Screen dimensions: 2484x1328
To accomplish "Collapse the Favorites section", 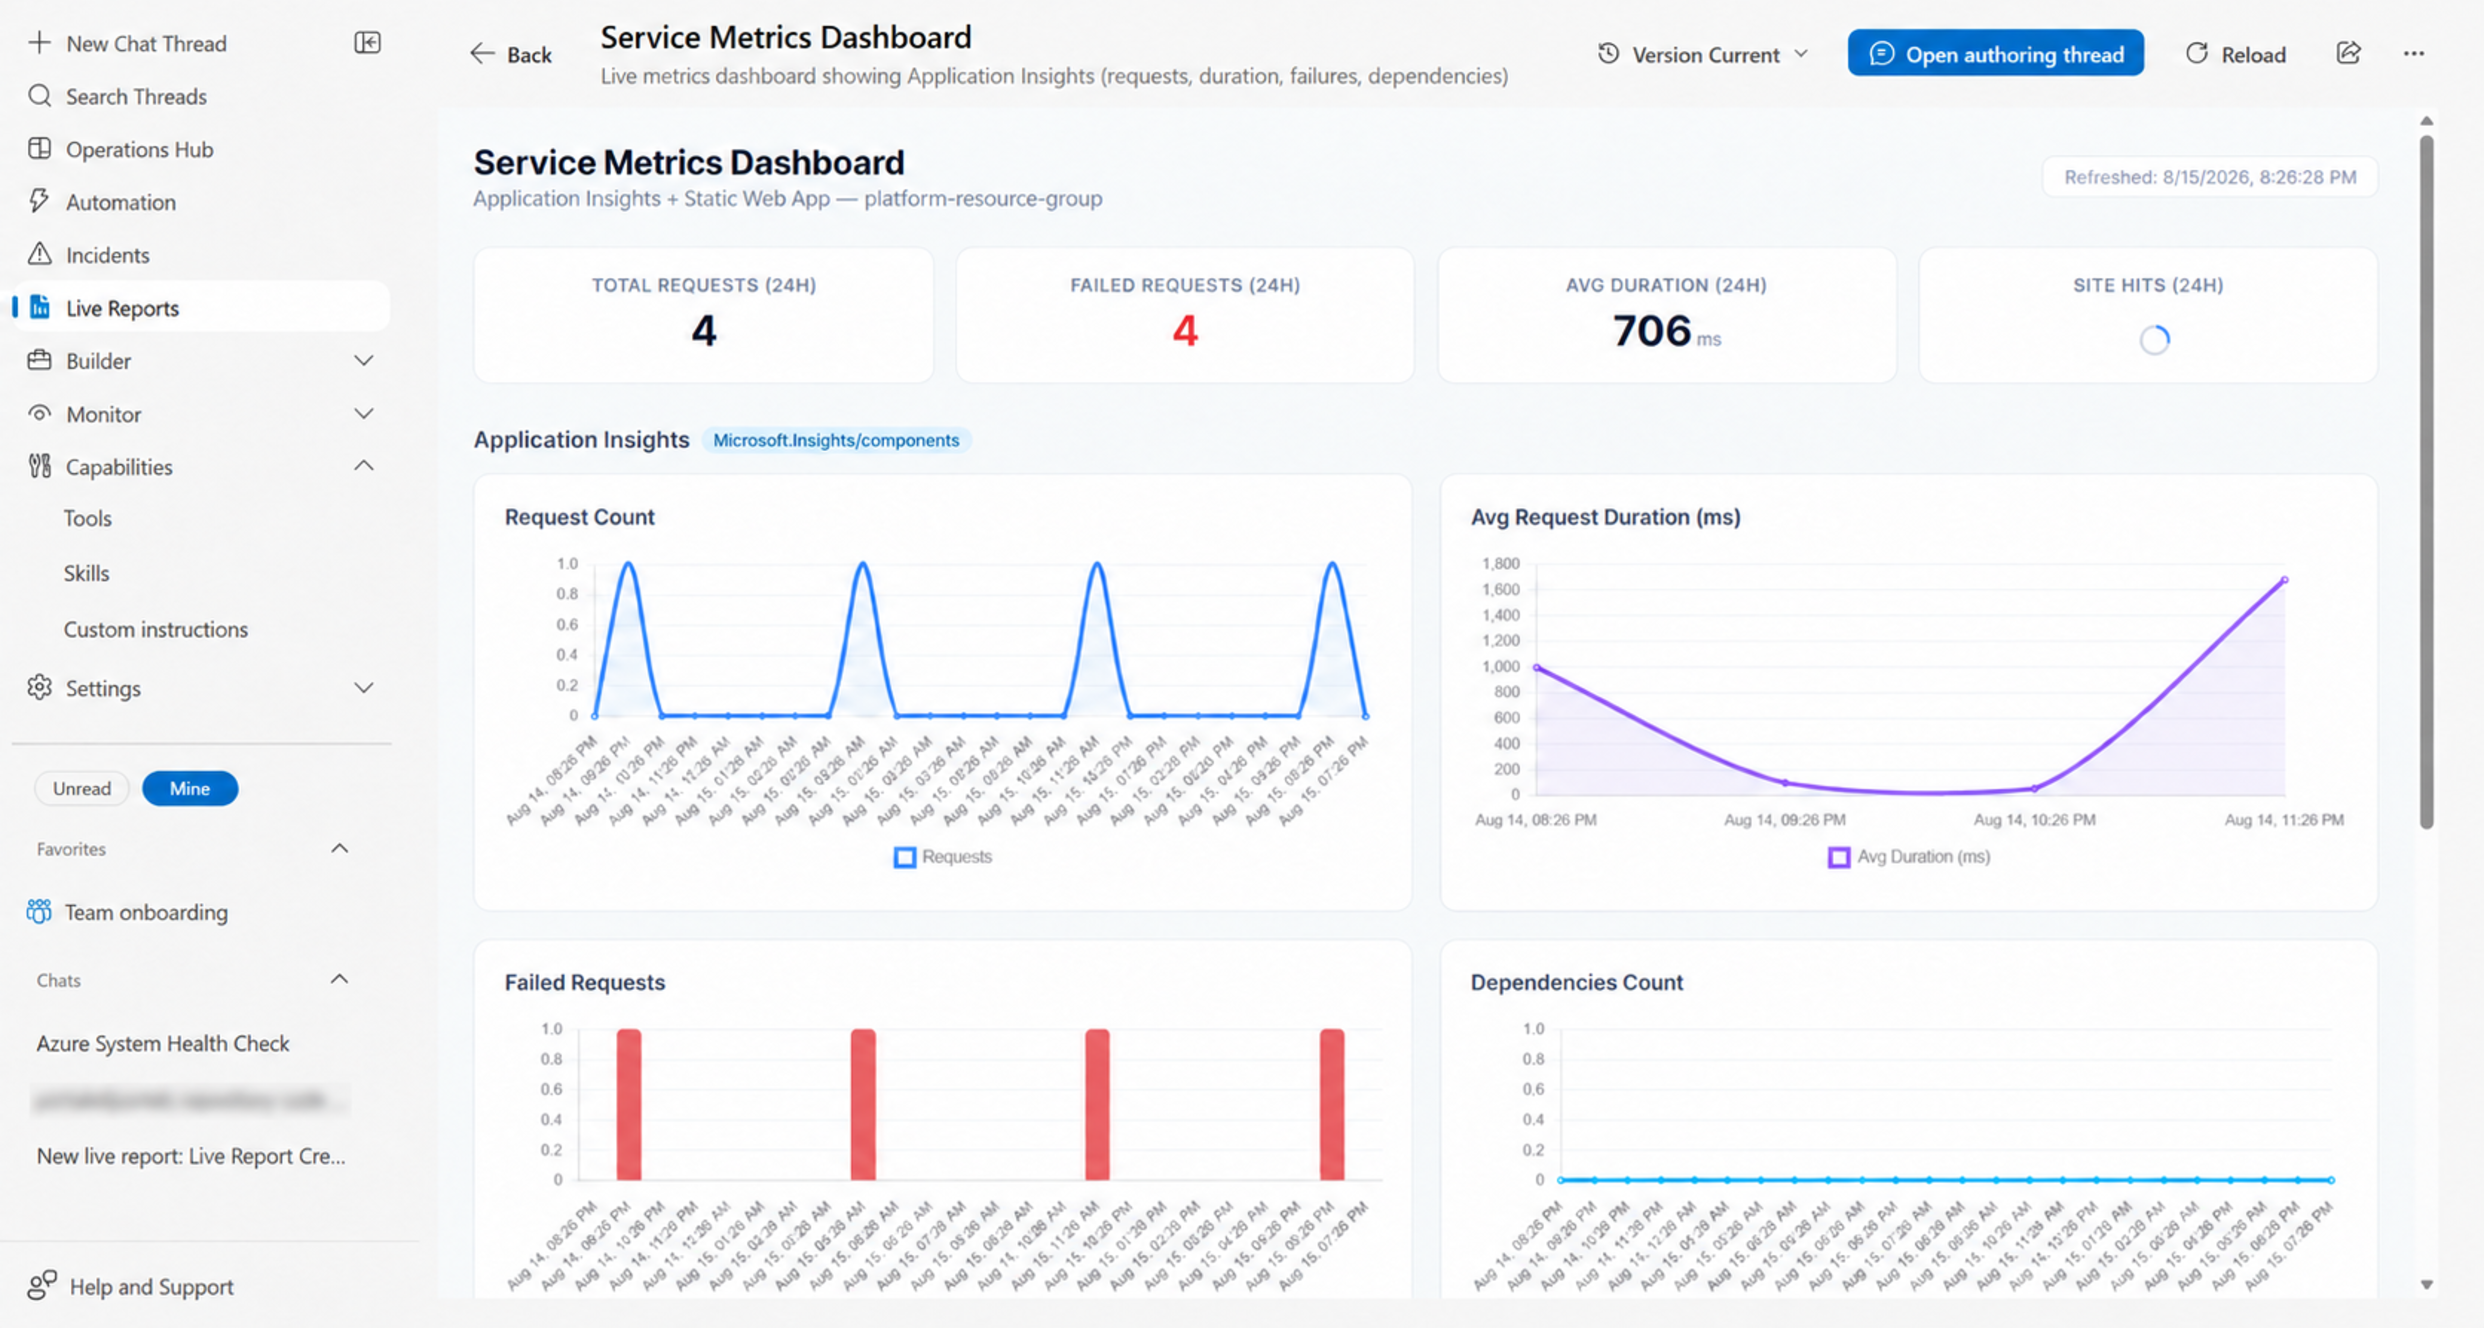I will pos(340,849).
